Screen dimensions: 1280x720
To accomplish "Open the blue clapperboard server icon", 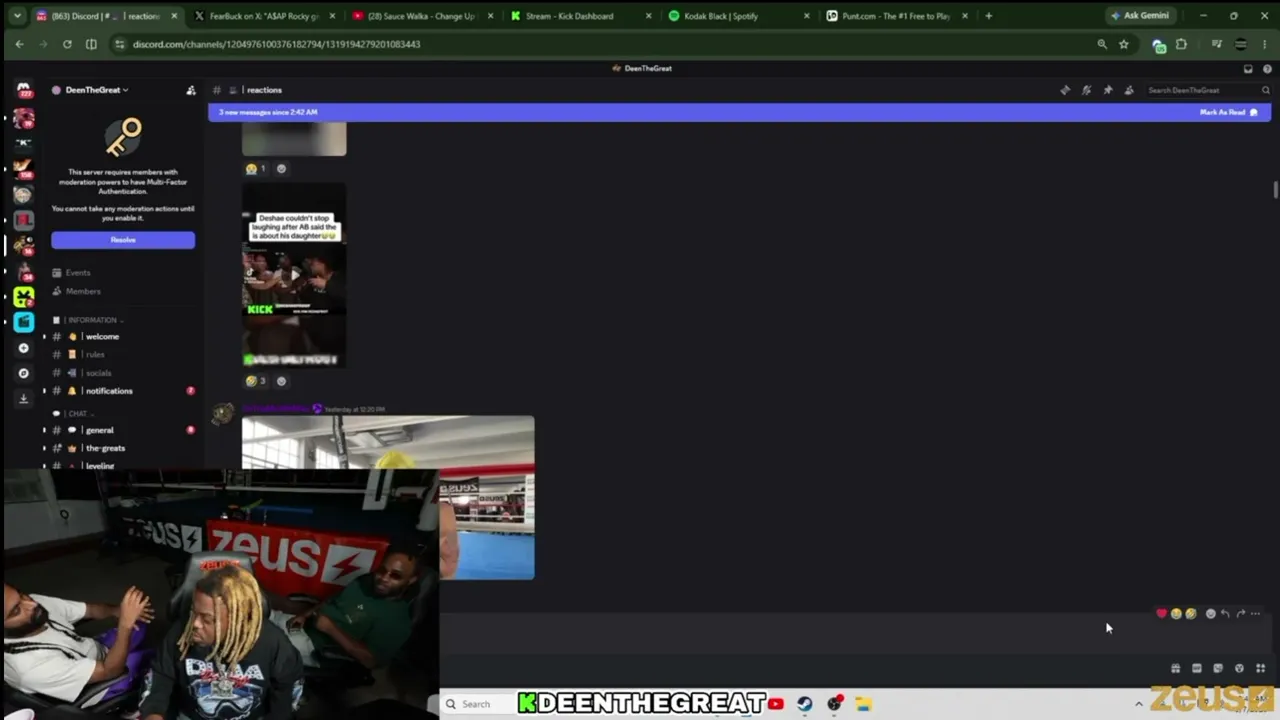I will coord(24,322).
